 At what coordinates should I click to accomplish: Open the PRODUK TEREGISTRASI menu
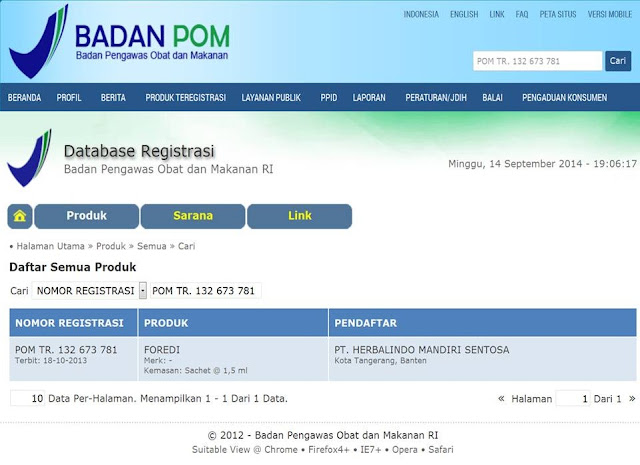(x=186, y=98)
